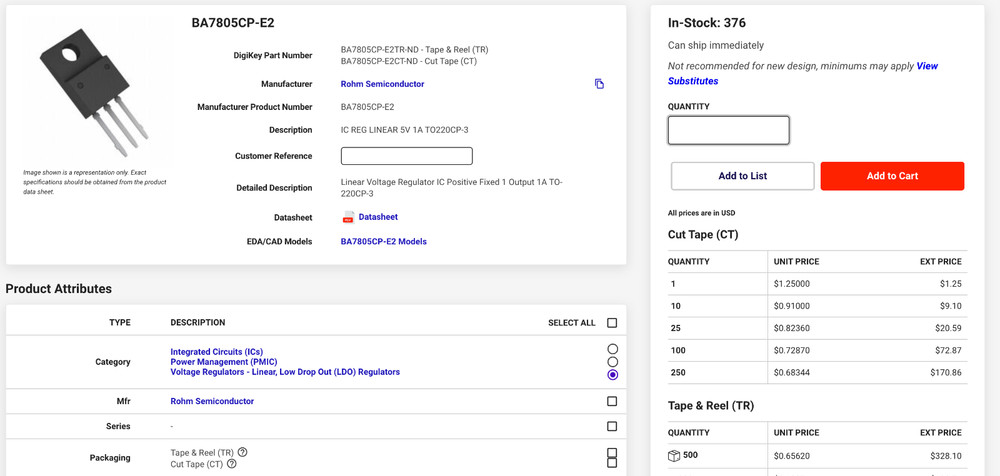Viewport: 1000px width, 476px height.
Task: Click the BA7805CP-E2 product title
Action: [233, 23]
